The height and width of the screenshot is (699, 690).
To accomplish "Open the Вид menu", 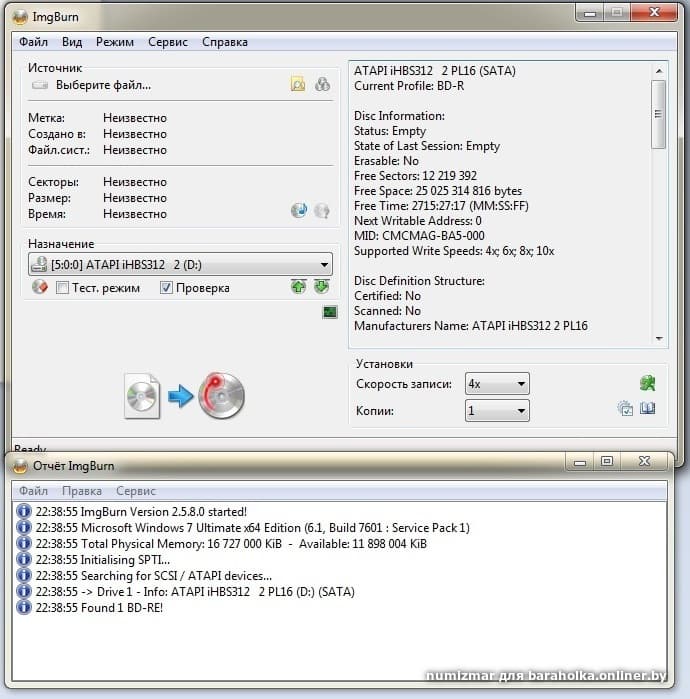I will coord(72,42).
